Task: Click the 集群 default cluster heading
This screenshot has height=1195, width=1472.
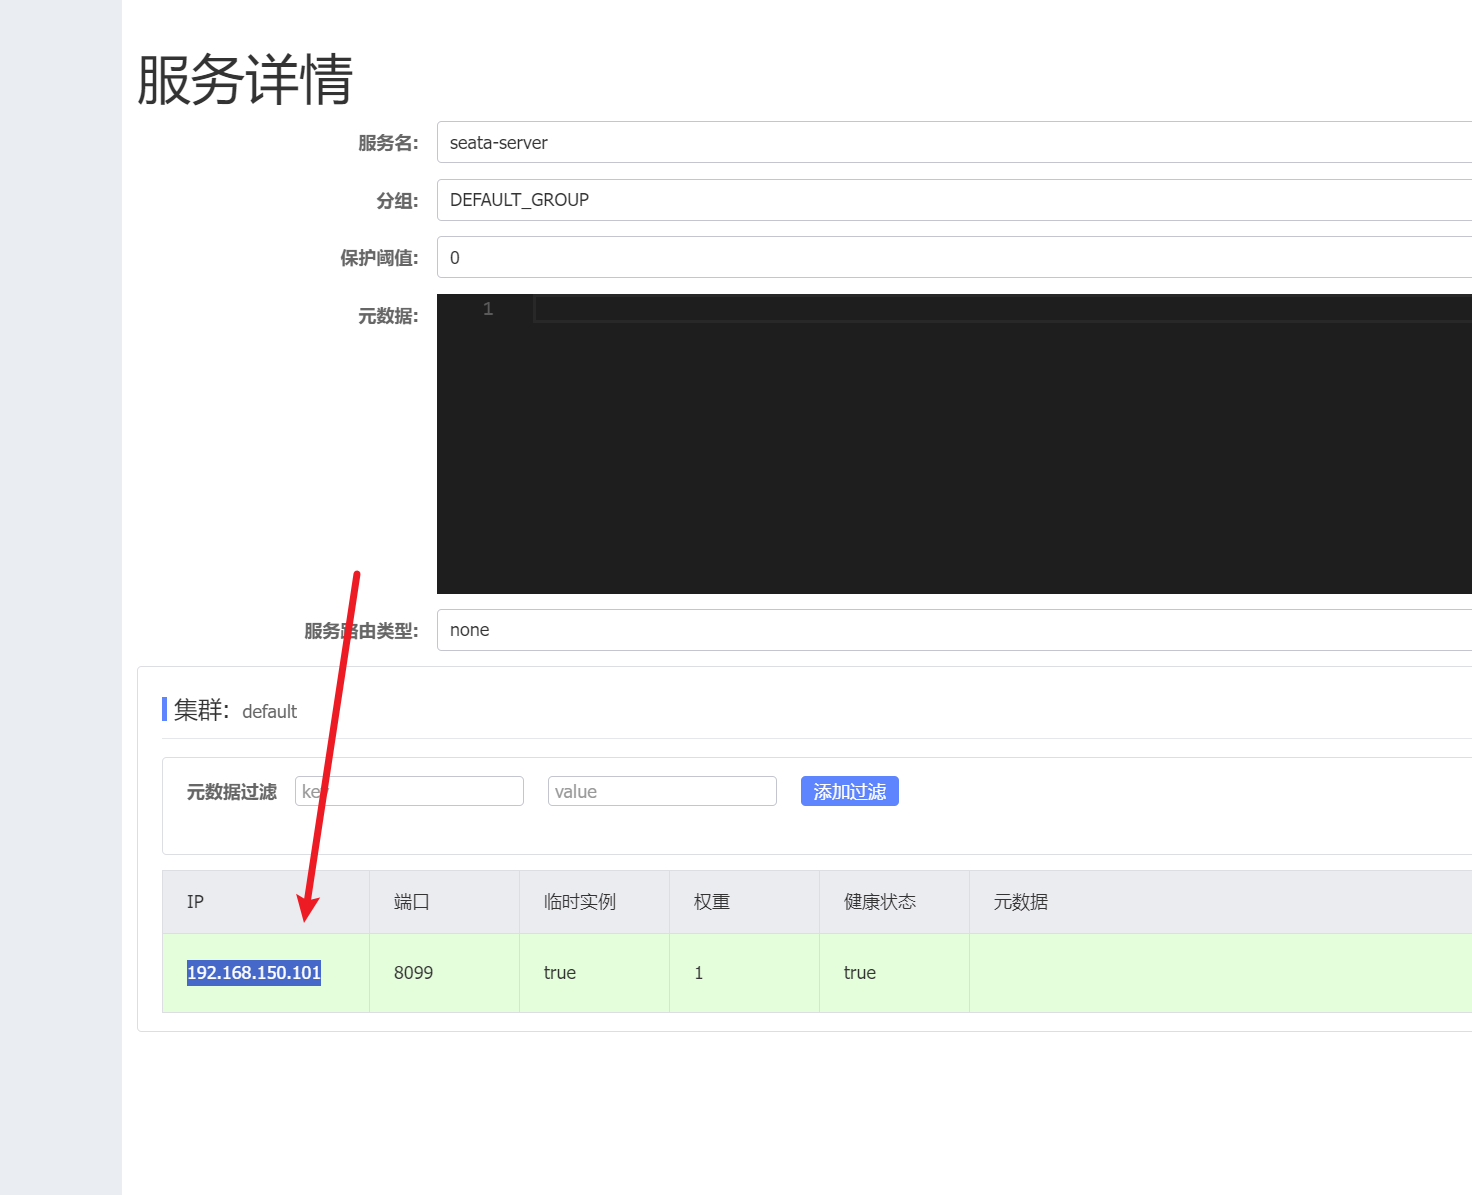Action: [235, 710]
